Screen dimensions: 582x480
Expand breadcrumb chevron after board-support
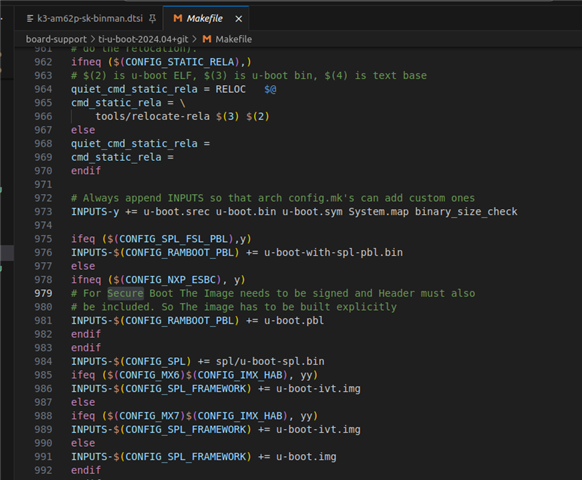click(x=92, y=39)
